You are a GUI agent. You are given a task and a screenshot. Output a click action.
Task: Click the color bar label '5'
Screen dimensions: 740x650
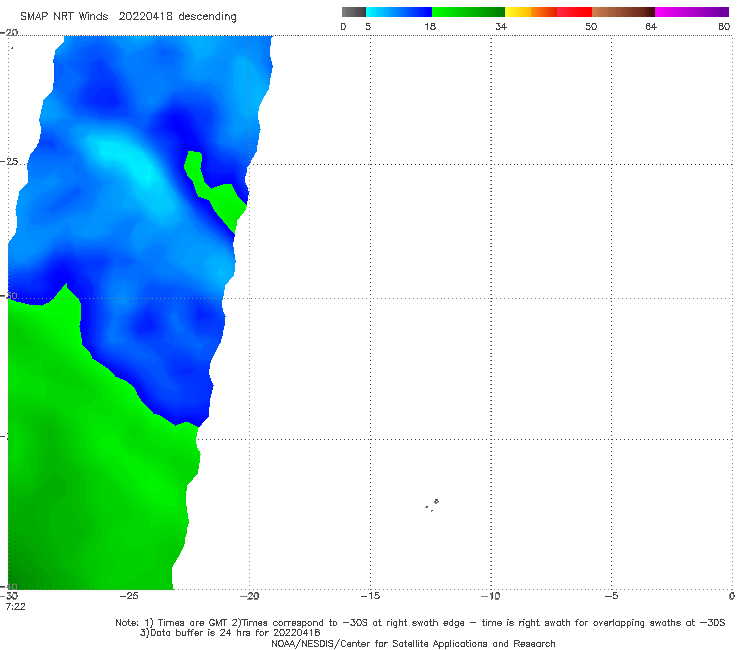[x=368, y=26]
